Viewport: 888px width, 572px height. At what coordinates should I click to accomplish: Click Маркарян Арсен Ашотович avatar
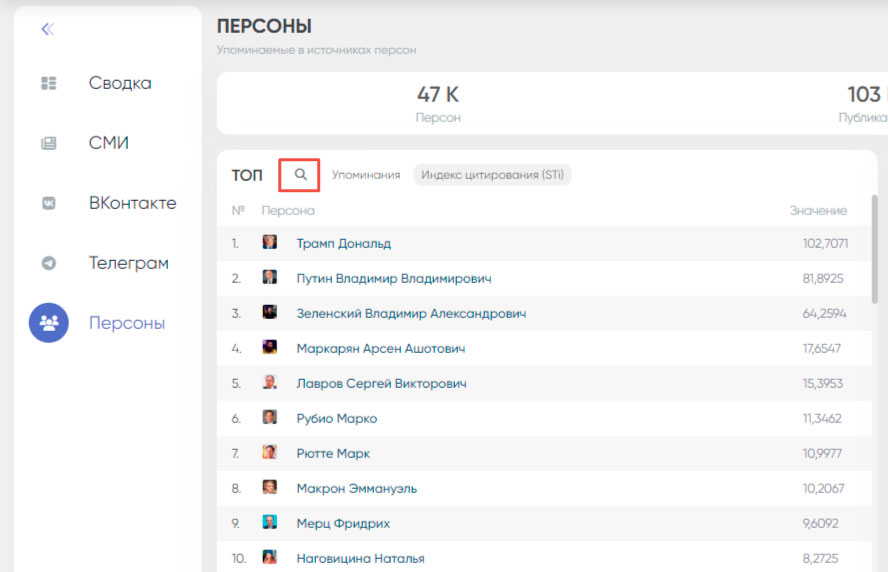pyautogui.click(x=269, y=348)
